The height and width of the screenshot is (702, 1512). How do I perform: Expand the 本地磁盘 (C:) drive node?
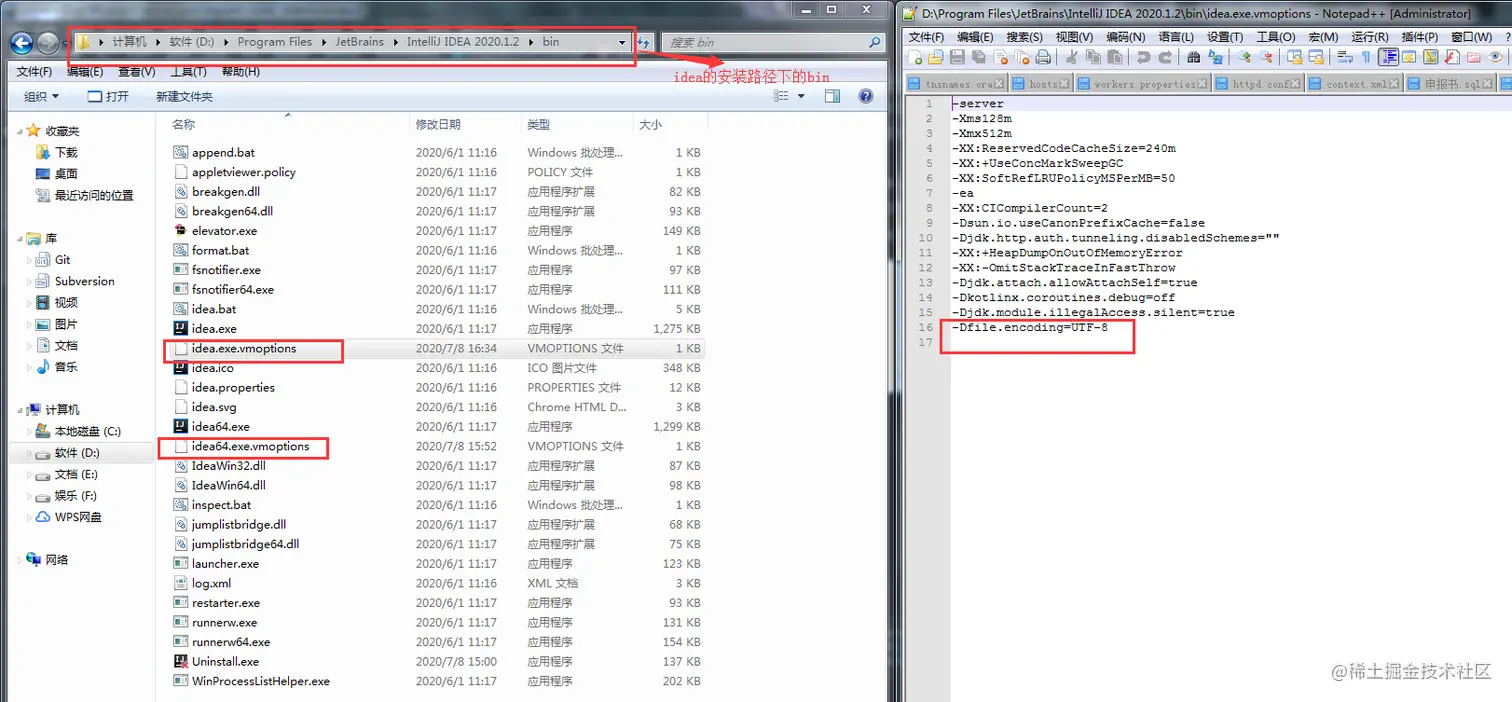pyautogui.click(x=28, y=431)
